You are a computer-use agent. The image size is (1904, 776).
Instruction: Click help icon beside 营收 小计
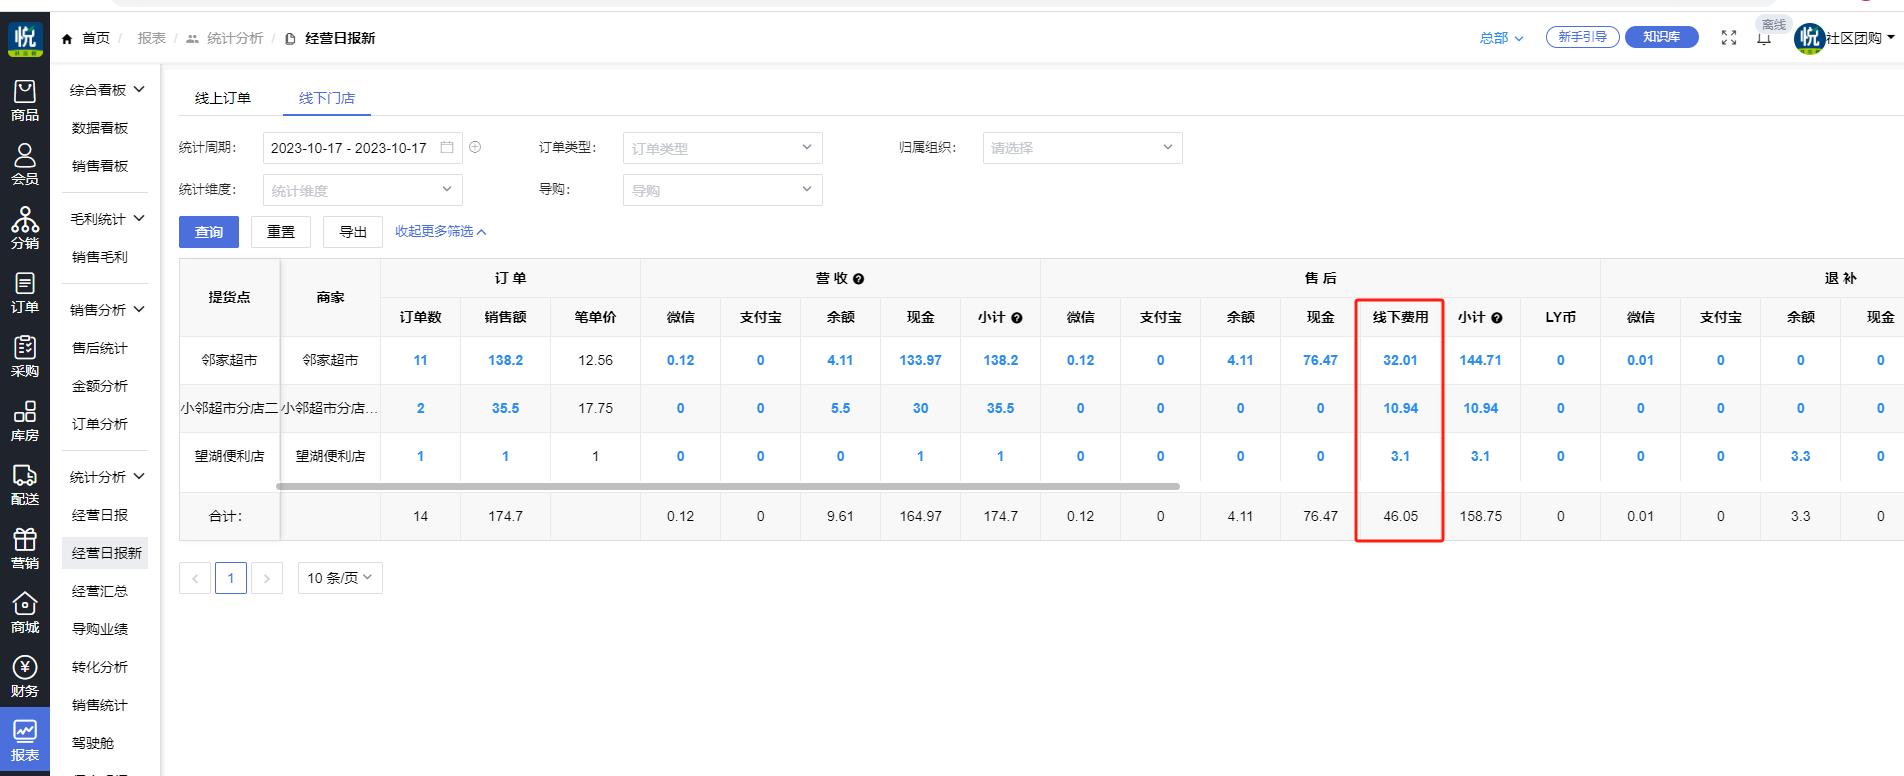pos(1017,318)
